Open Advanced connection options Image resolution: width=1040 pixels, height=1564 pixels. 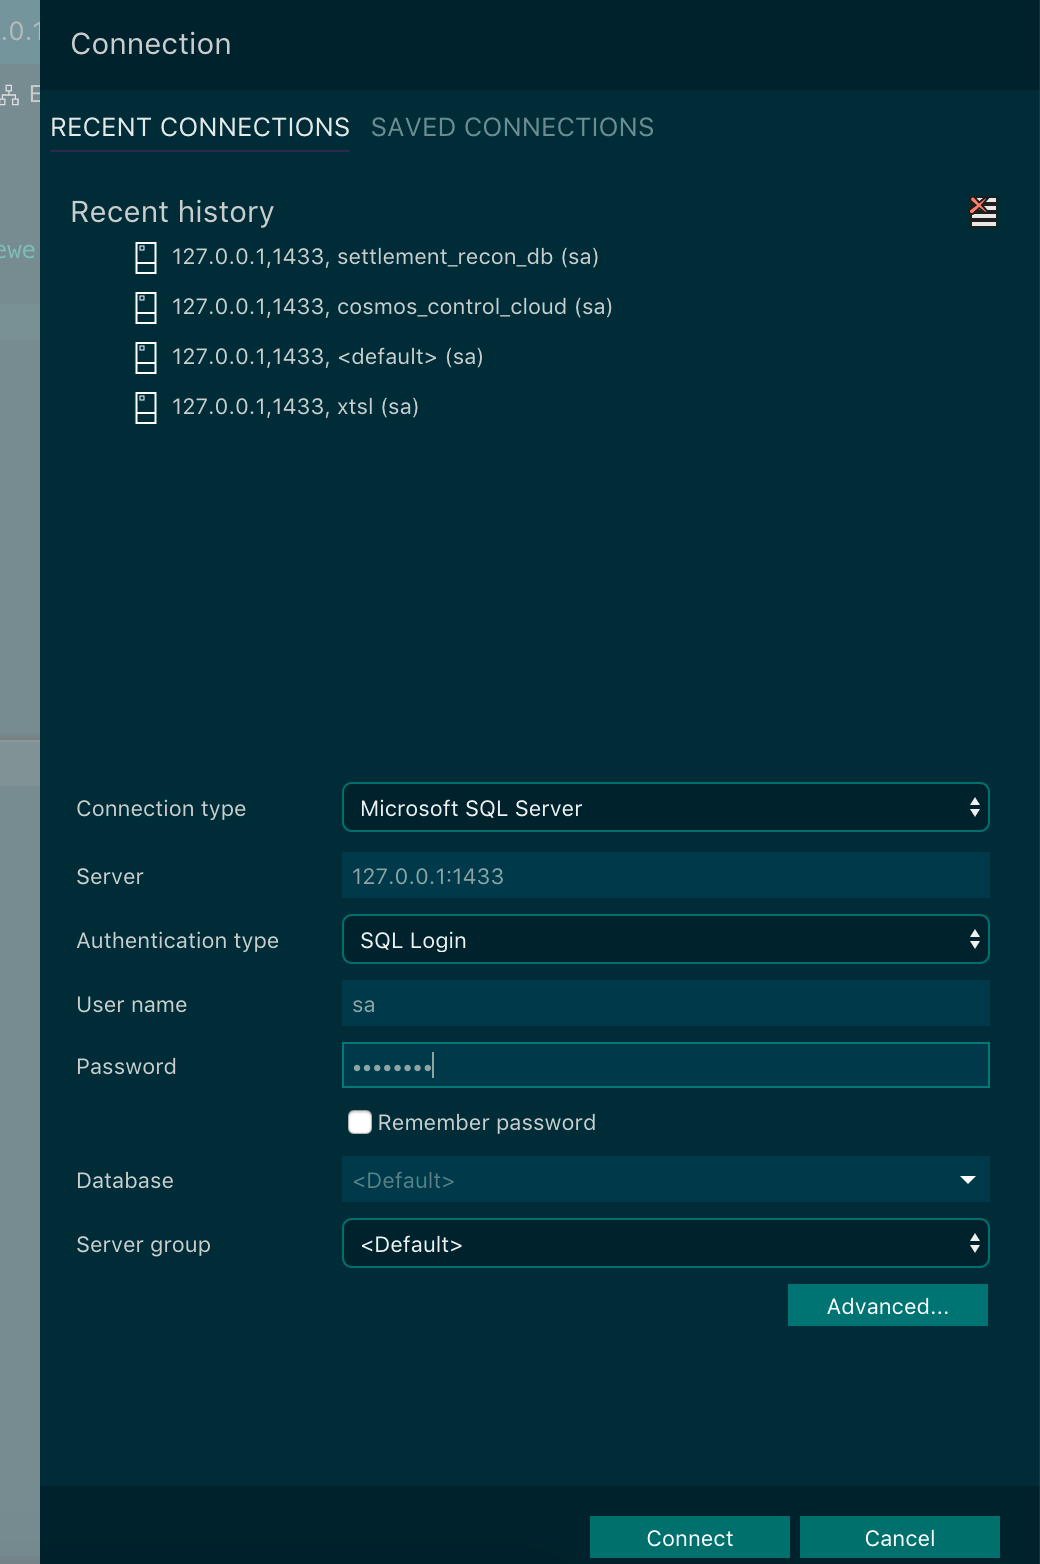coord(887,1305)
